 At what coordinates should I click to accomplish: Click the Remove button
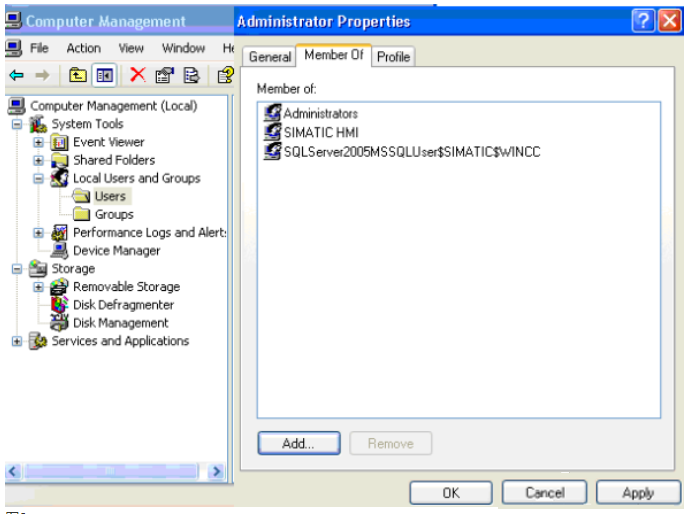pos(390,443)
